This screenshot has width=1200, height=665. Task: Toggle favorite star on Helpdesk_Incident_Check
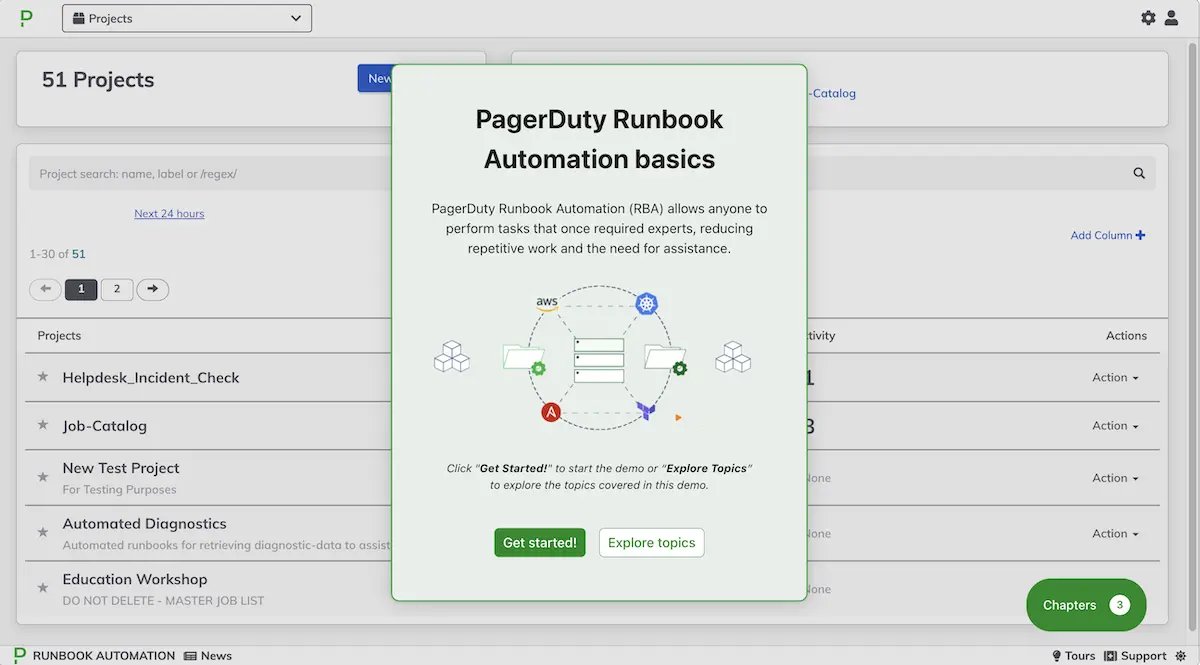pyautogui.click(x=41, y=378)
